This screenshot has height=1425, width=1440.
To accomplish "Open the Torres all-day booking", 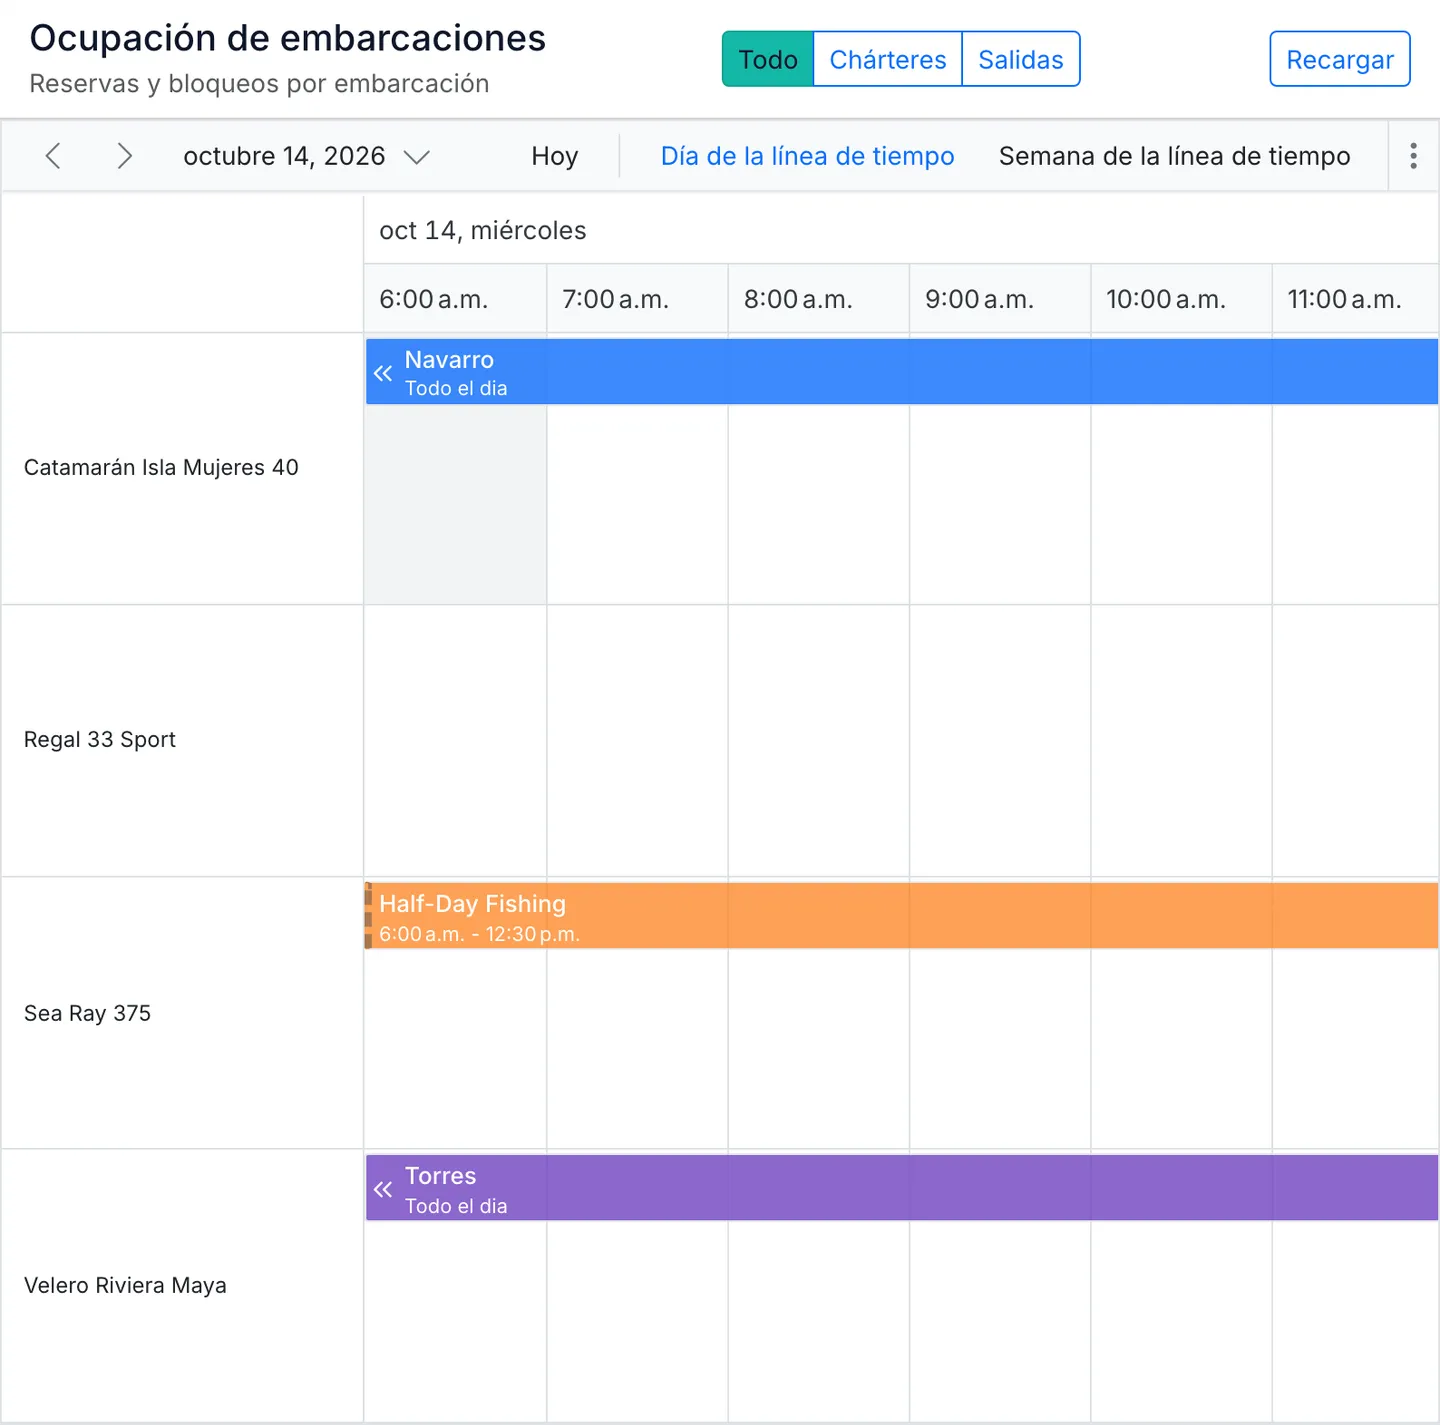I will [x=902, y=1188].
